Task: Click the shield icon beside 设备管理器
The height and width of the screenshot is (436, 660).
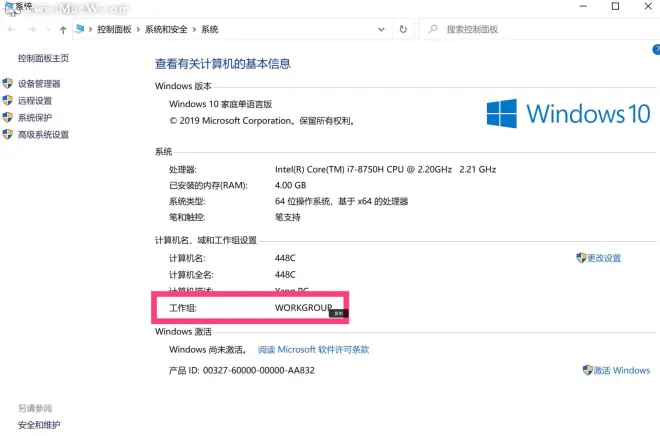Action: pos(8,83)
